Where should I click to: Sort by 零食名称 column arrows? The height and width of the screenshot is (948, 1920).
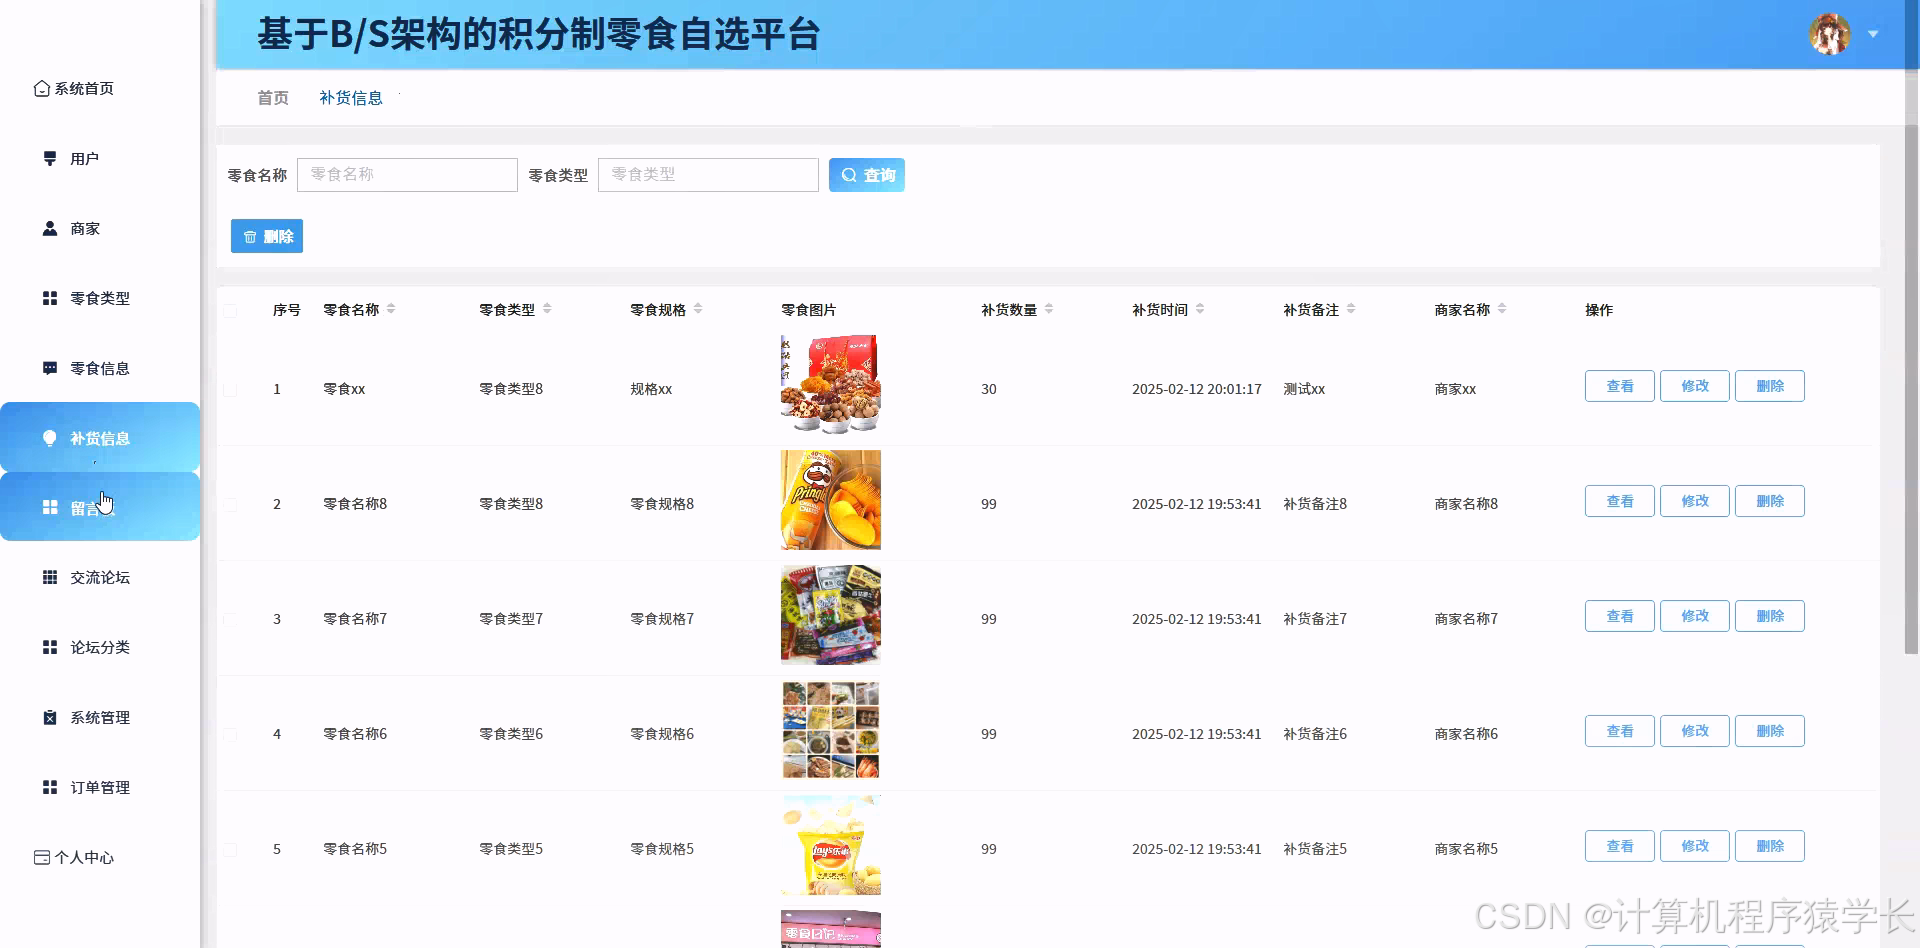click(x=391, y=309)
